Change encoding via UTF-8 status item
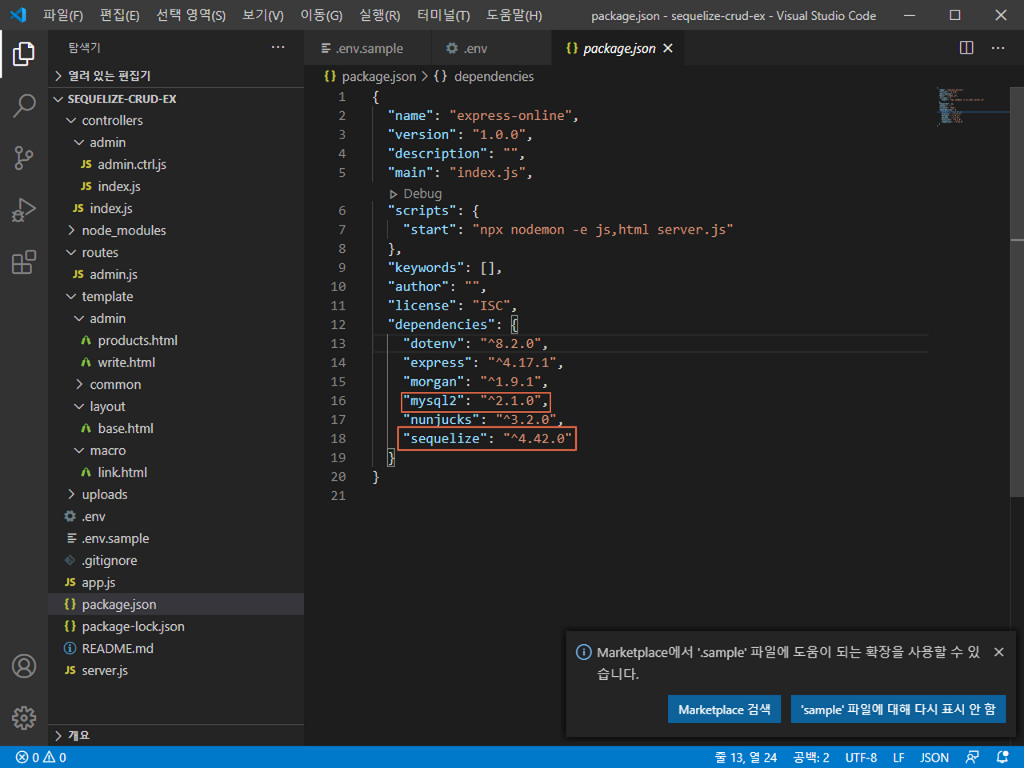The height and width of the screenshot is (768, 1024). coord(861,758)
